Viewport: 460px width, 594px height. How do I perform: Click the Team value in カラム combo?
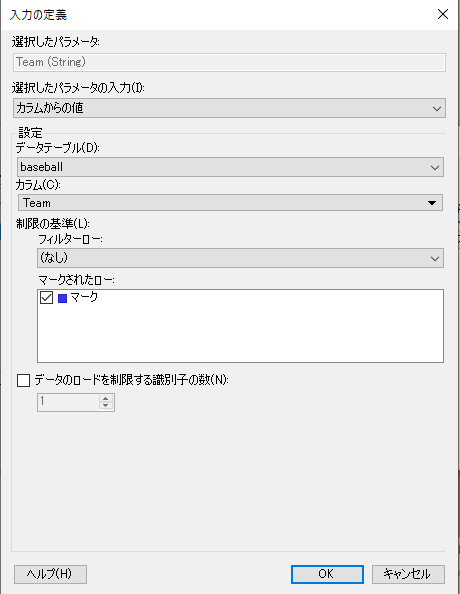pos(37,203)
